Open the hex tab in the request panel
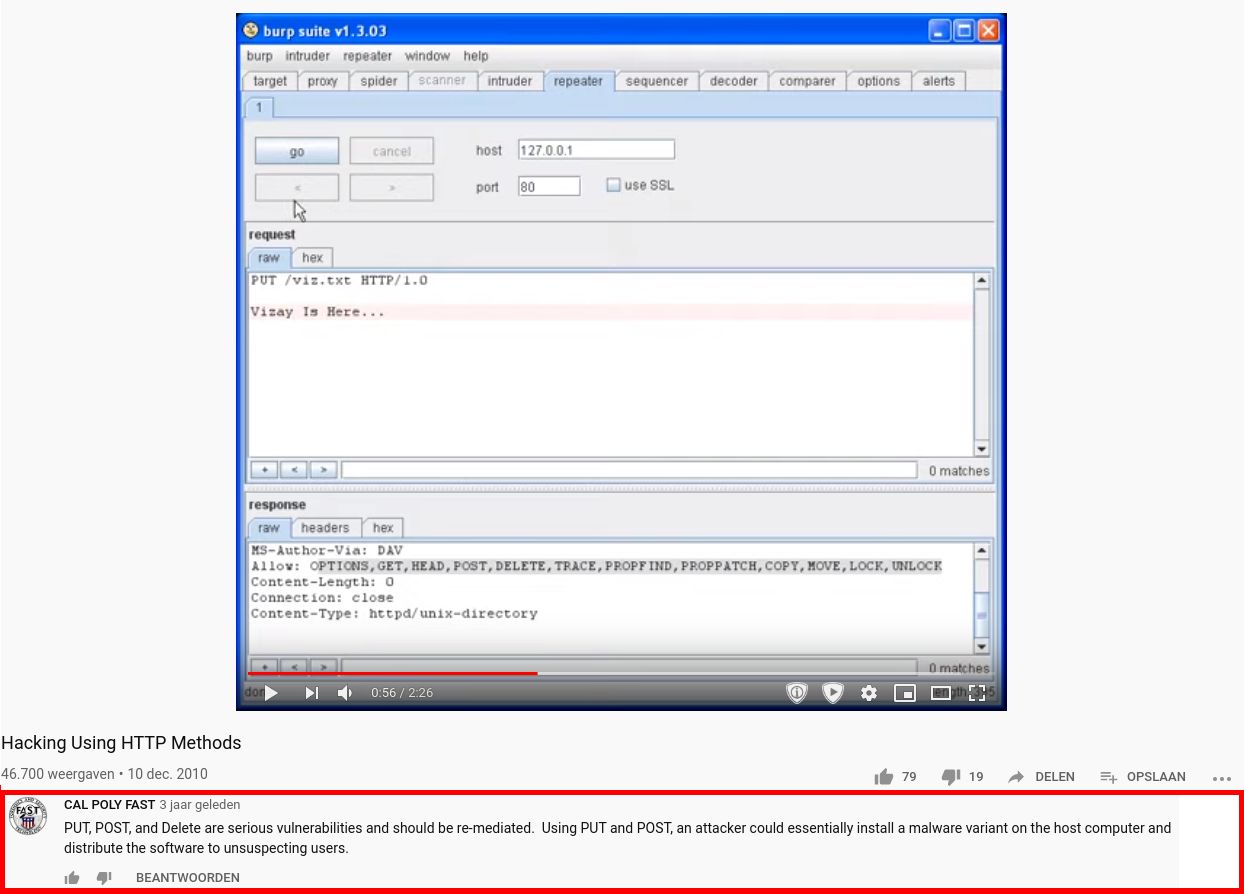The height and width of the screenshot is (894, 1244). 312,257
